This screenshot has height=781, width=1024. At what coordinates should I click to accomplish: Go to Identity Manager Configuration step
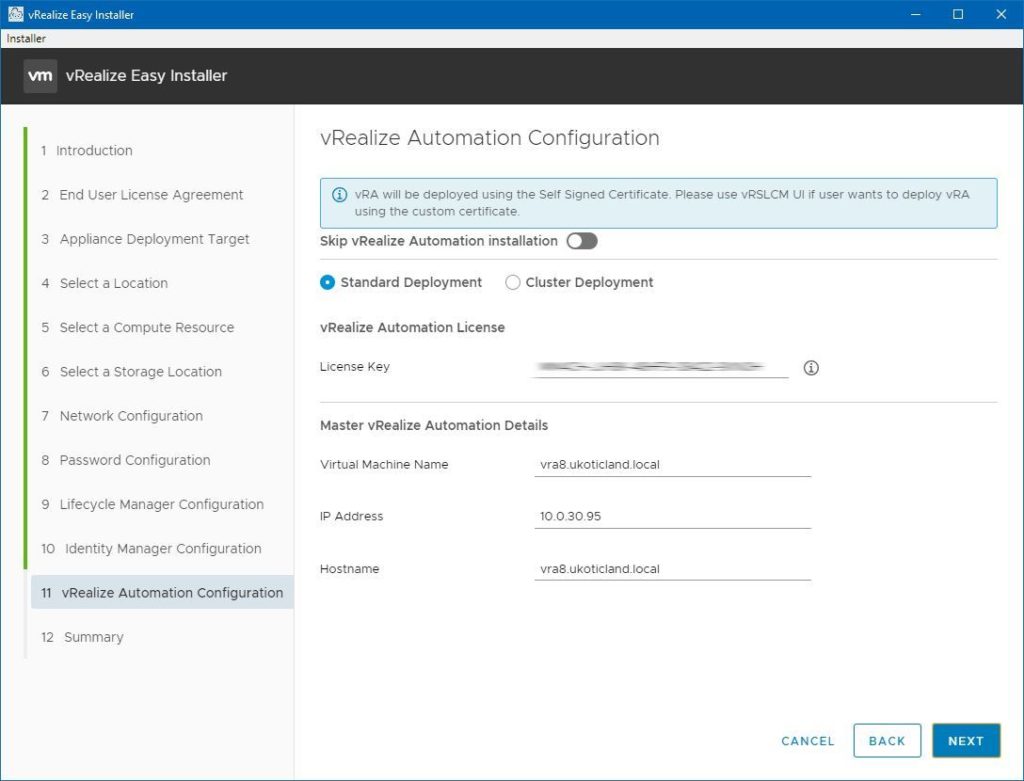(x=152, y=549)
